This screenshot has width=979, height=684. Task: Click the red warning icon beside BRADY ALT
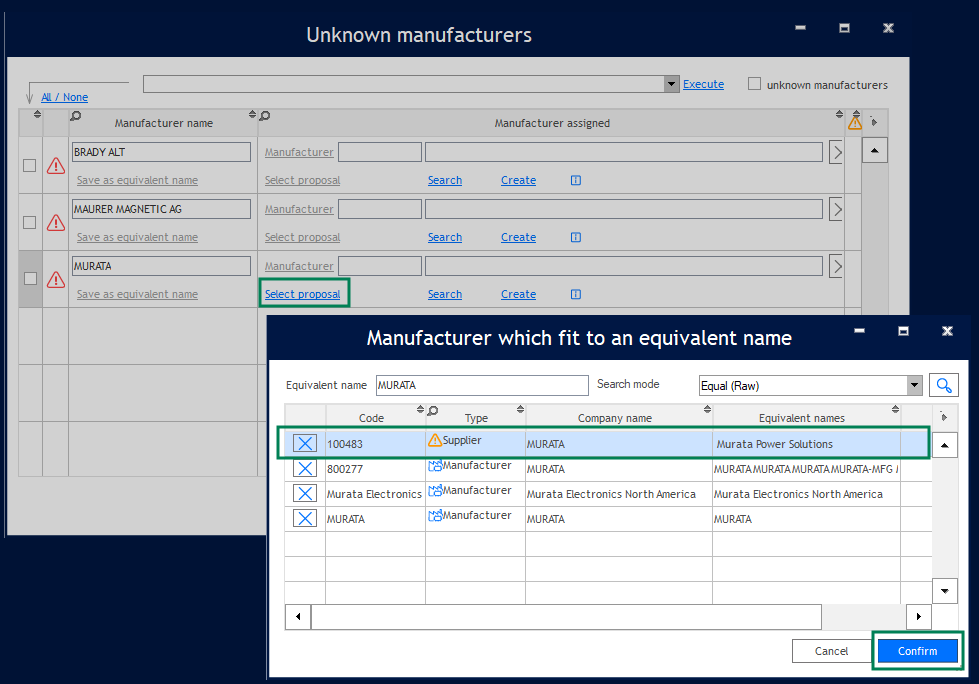coord(56,166)
